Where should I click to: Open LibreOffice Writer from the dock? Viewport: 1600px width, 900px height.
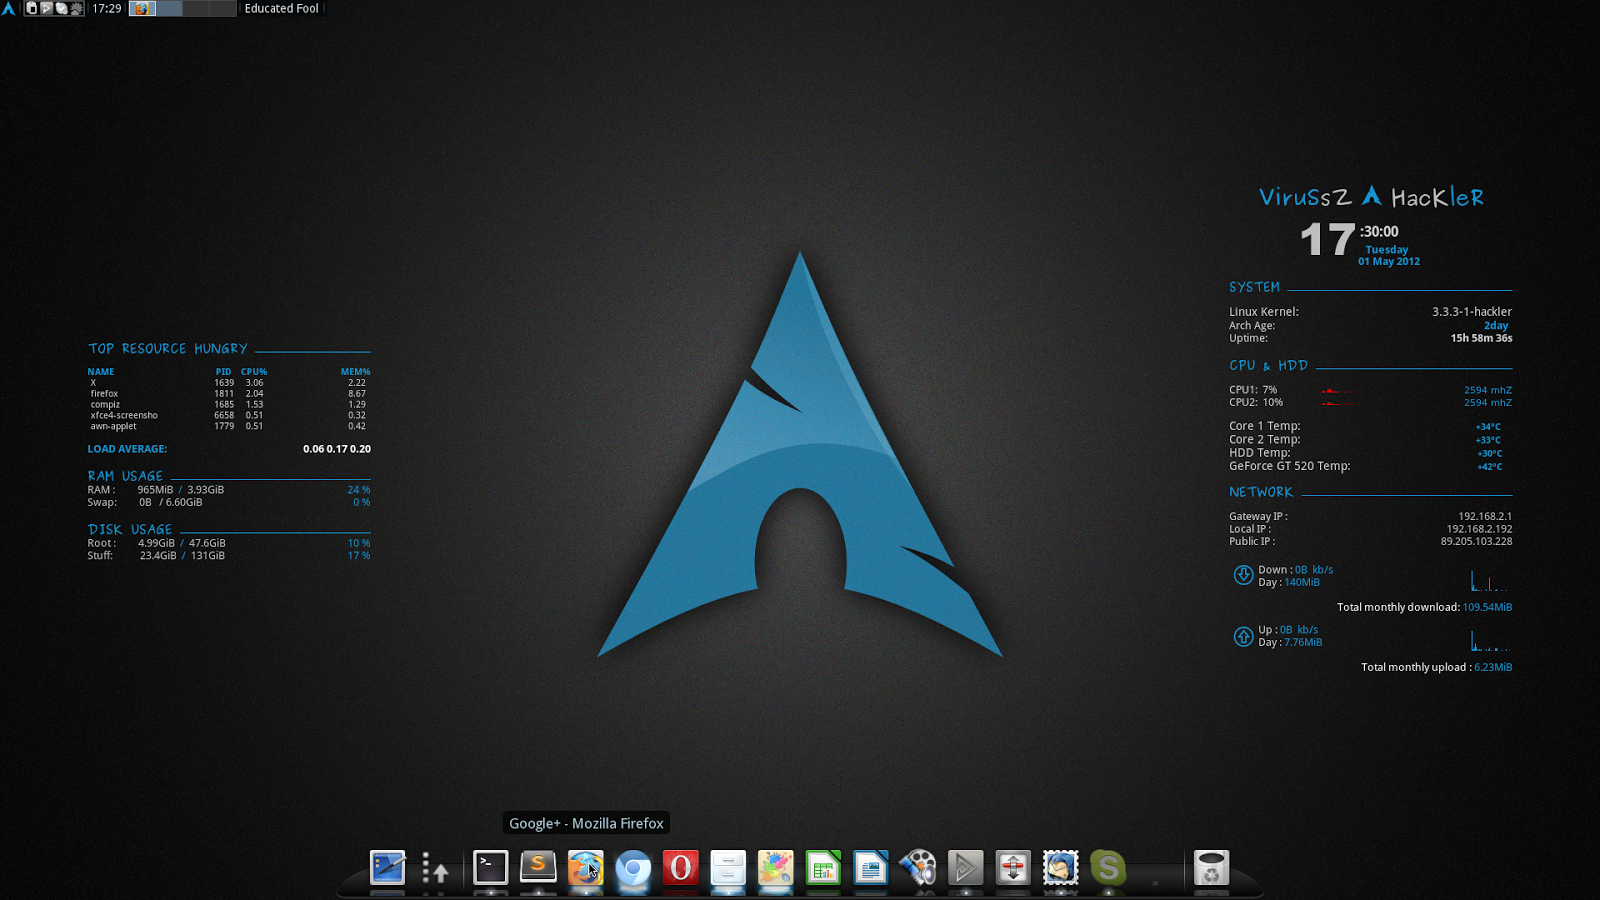click(870, 868)
